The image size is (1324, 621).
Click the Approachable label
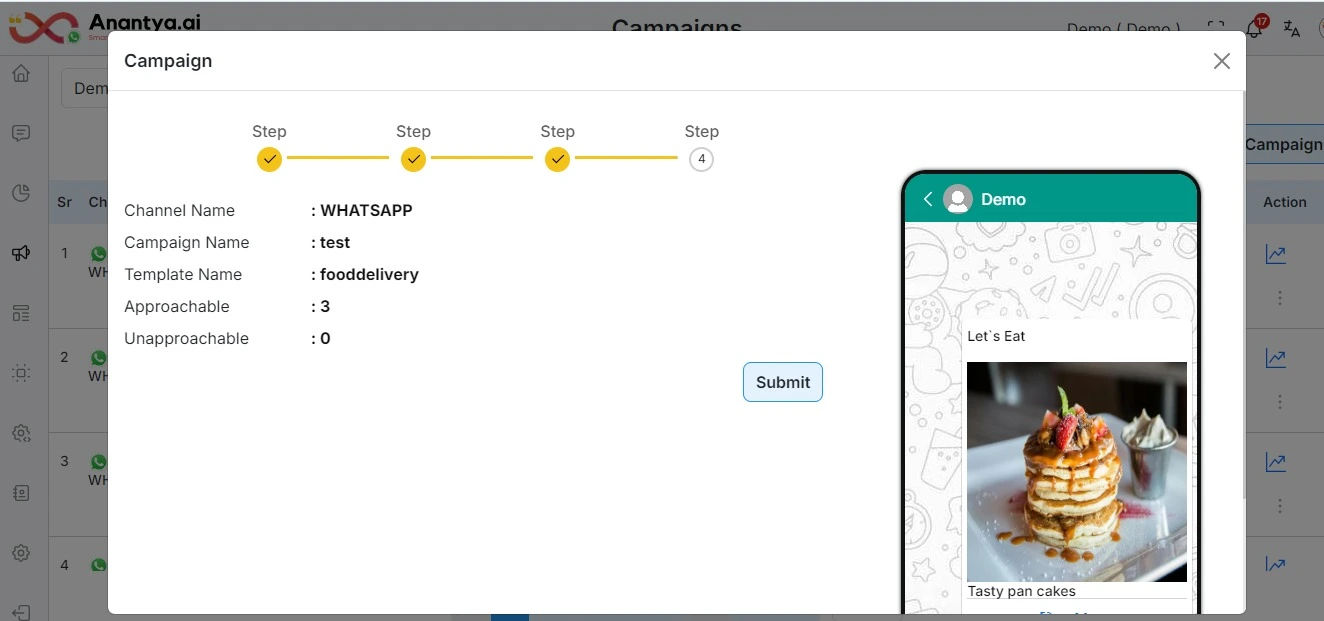177,306
